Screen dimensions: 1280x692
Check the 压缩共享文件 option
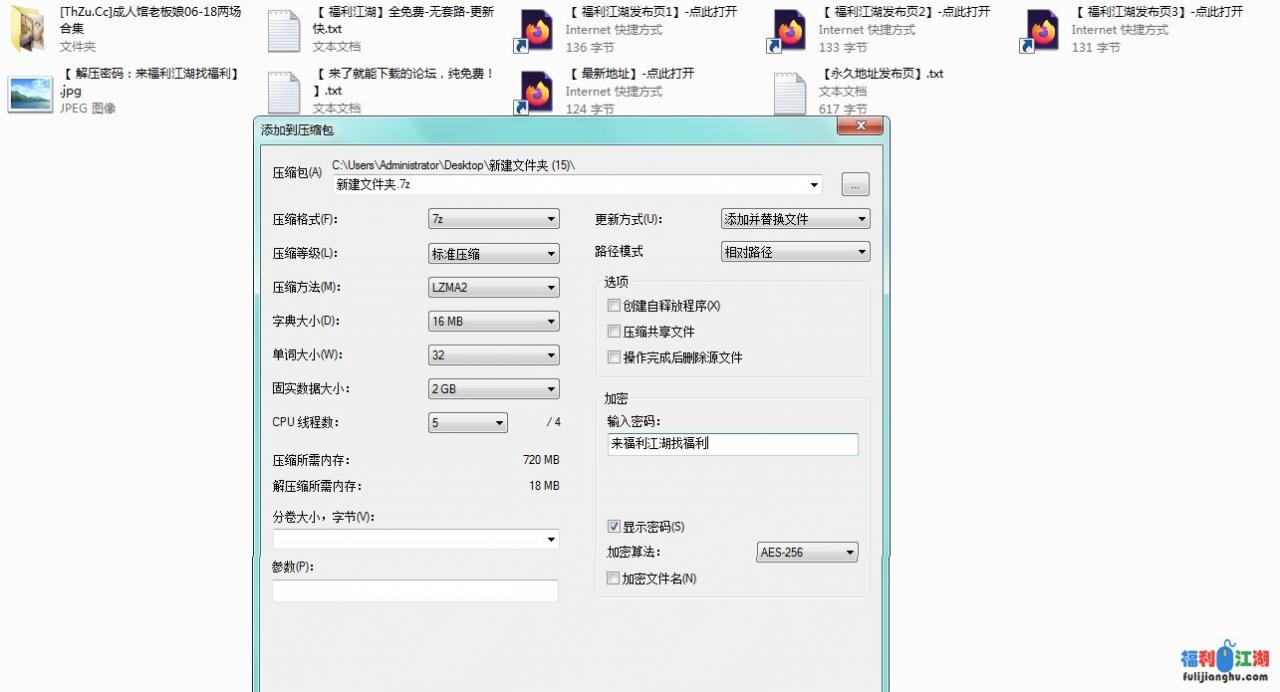pyautogui.click(x=614, y=332)
